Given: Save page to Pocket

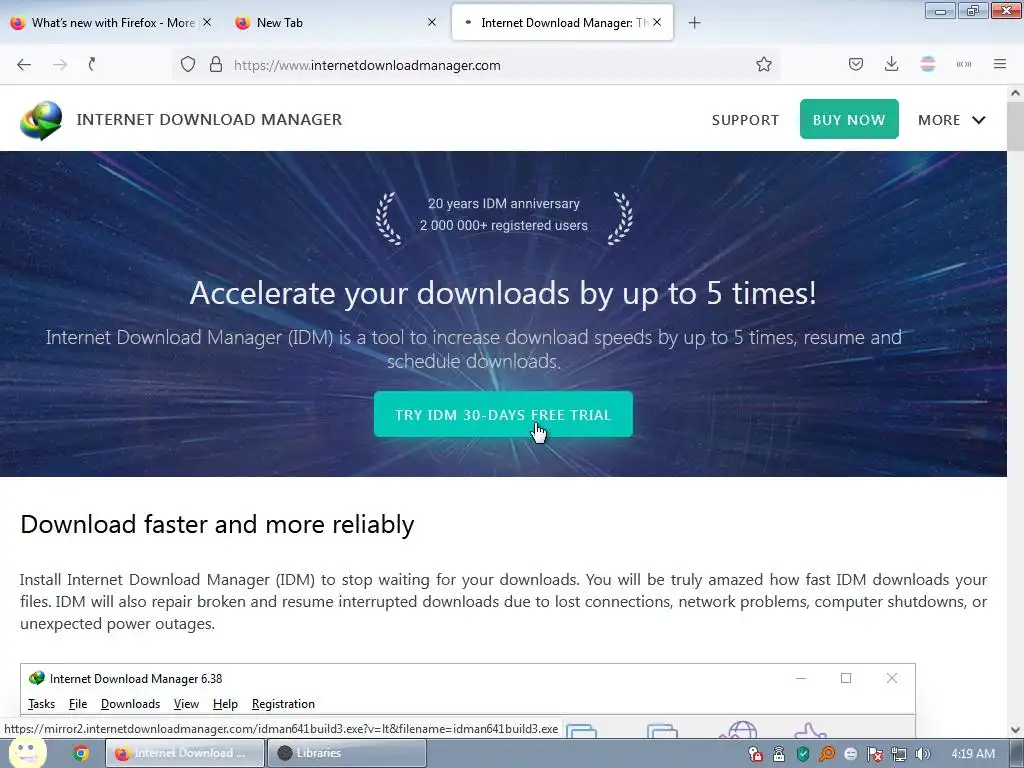Looking at the screenshot, I should (856, 64).
